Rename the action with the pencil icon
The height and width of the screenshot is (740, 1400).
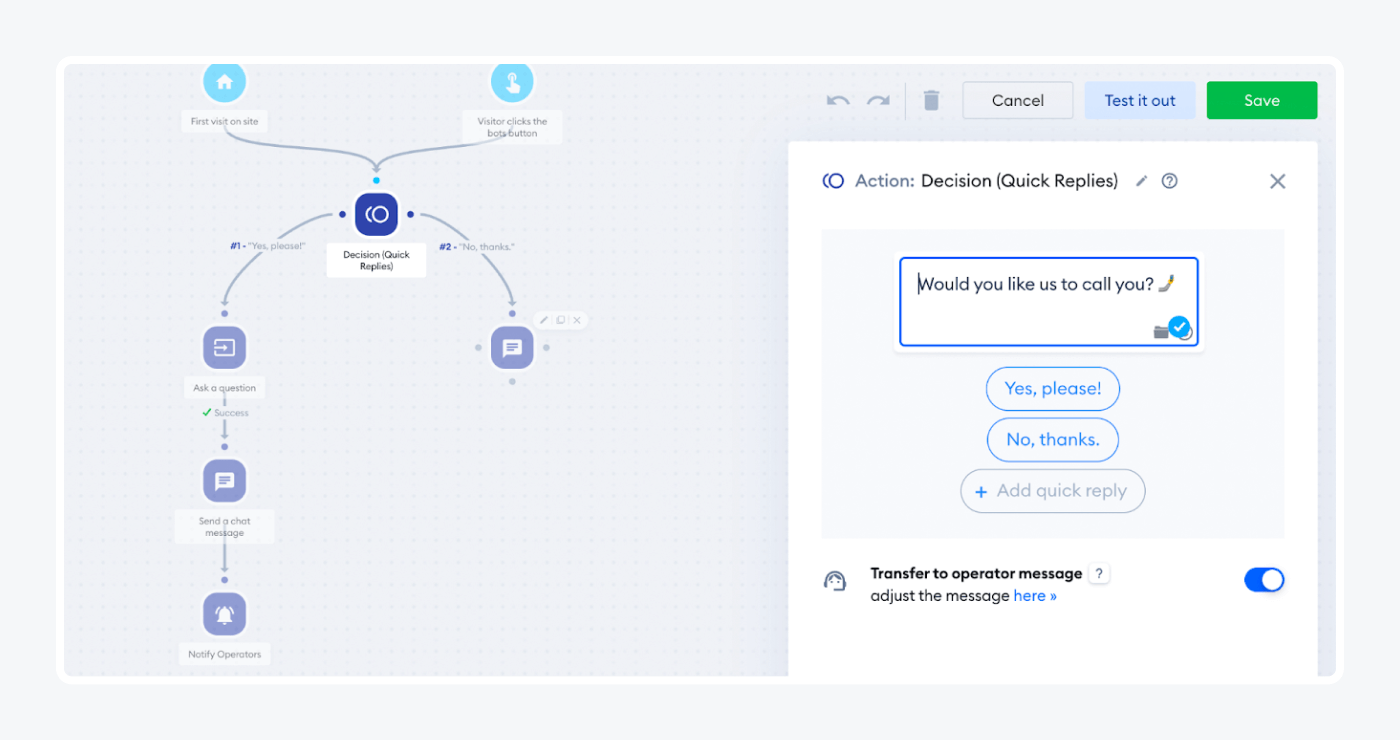pyautogui.click(x=1141, y=181)
